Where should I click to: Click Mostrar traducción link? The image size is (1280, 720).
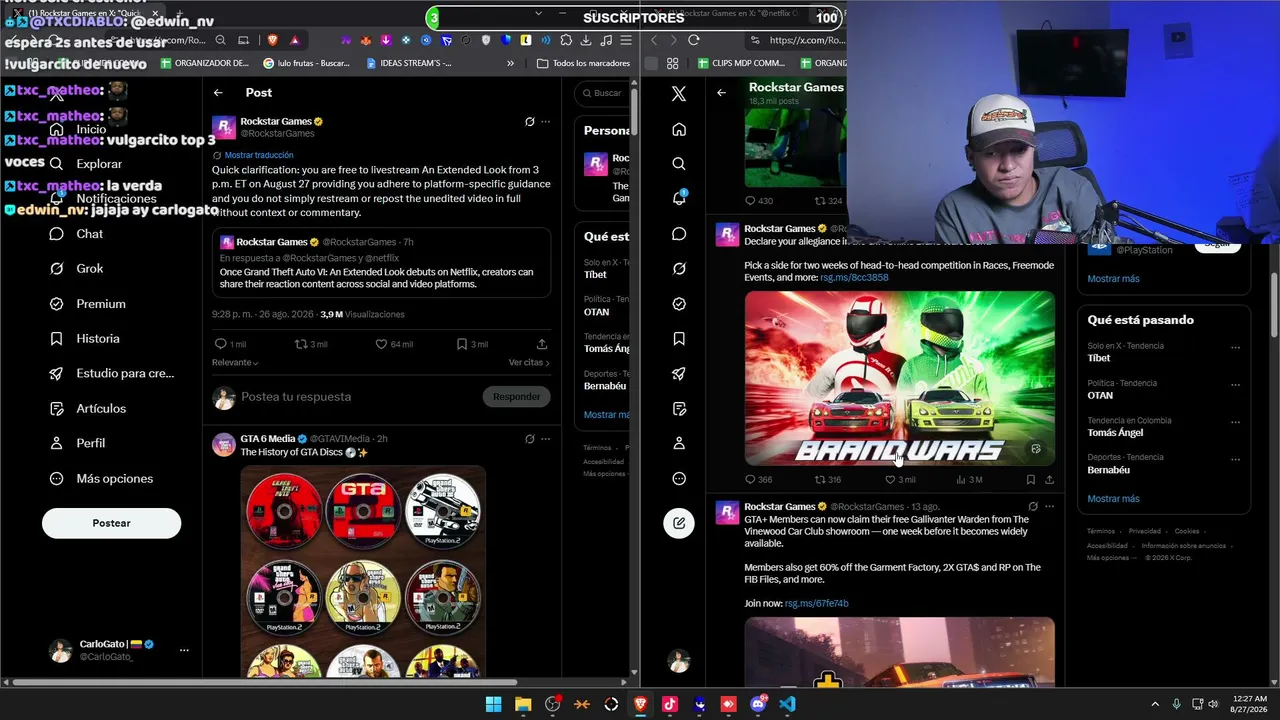click(259, 156)
